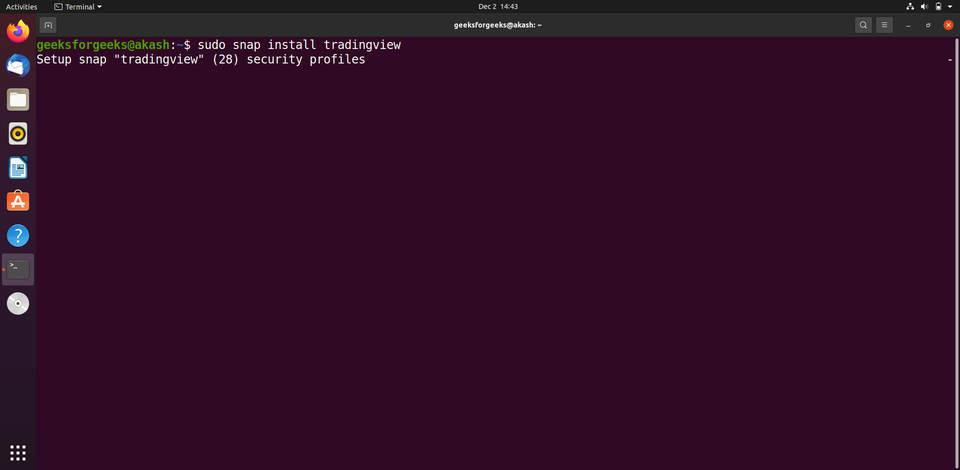Close the terminal window

click(x=948, y=25)
